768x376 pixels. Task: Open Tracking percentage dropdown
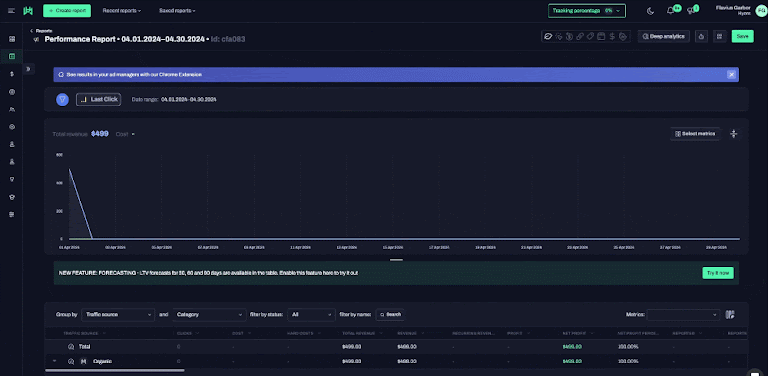pyautogui.click(x=587, y=11)
